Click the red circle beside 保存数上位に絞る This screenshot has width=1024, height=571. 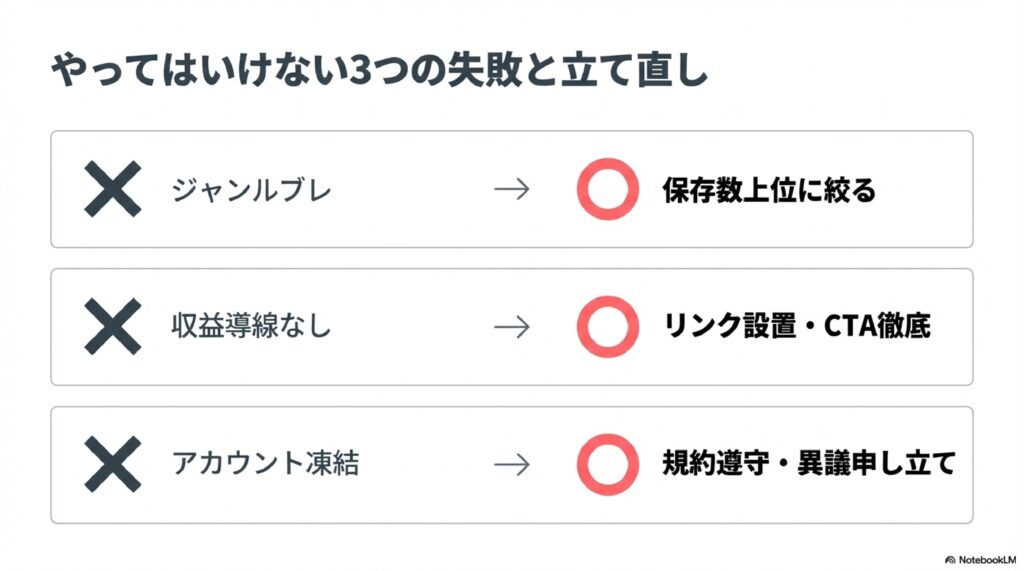click(607, 189)
